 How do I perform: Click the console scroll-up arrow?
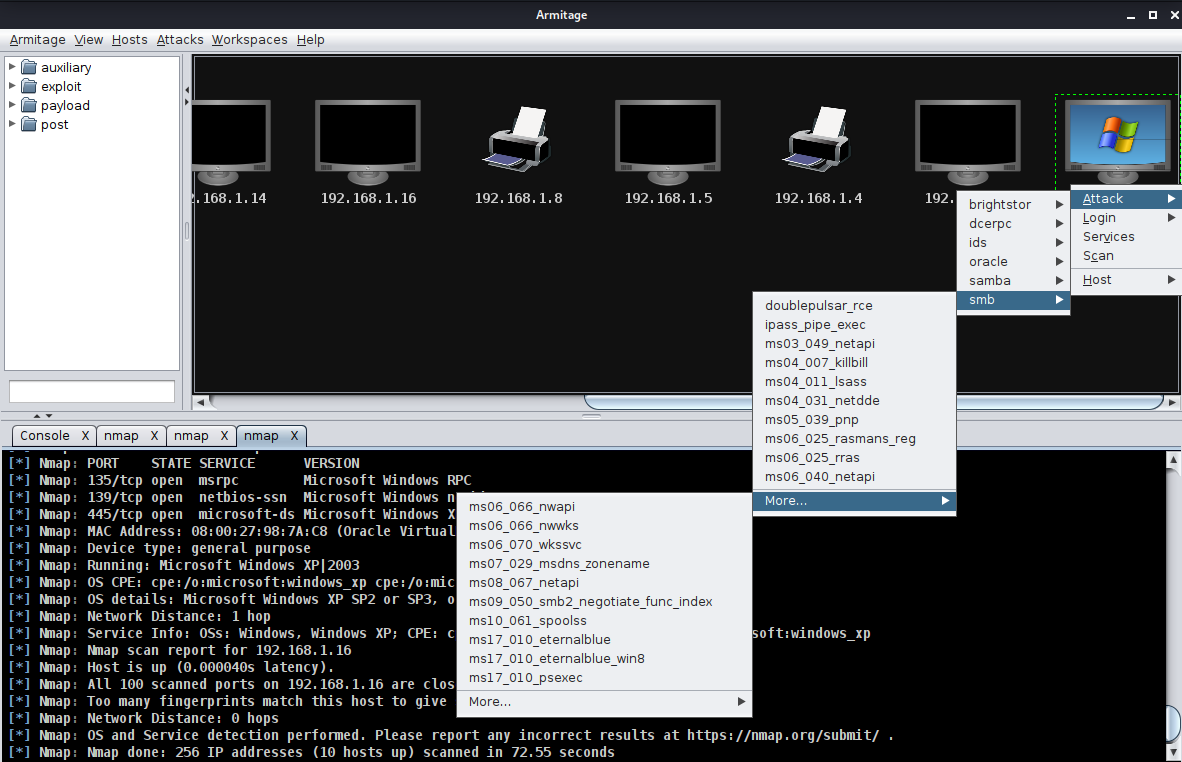[x=1173, y=458]
